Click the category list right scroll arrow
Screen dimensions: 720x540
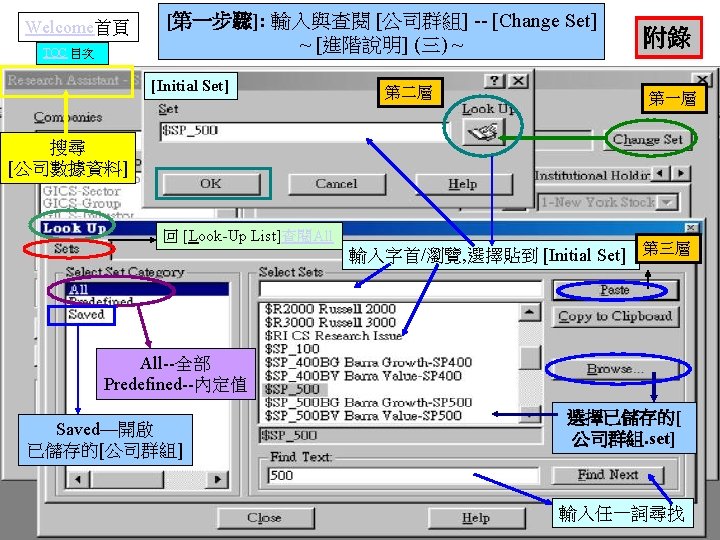[x=218, y=479]
